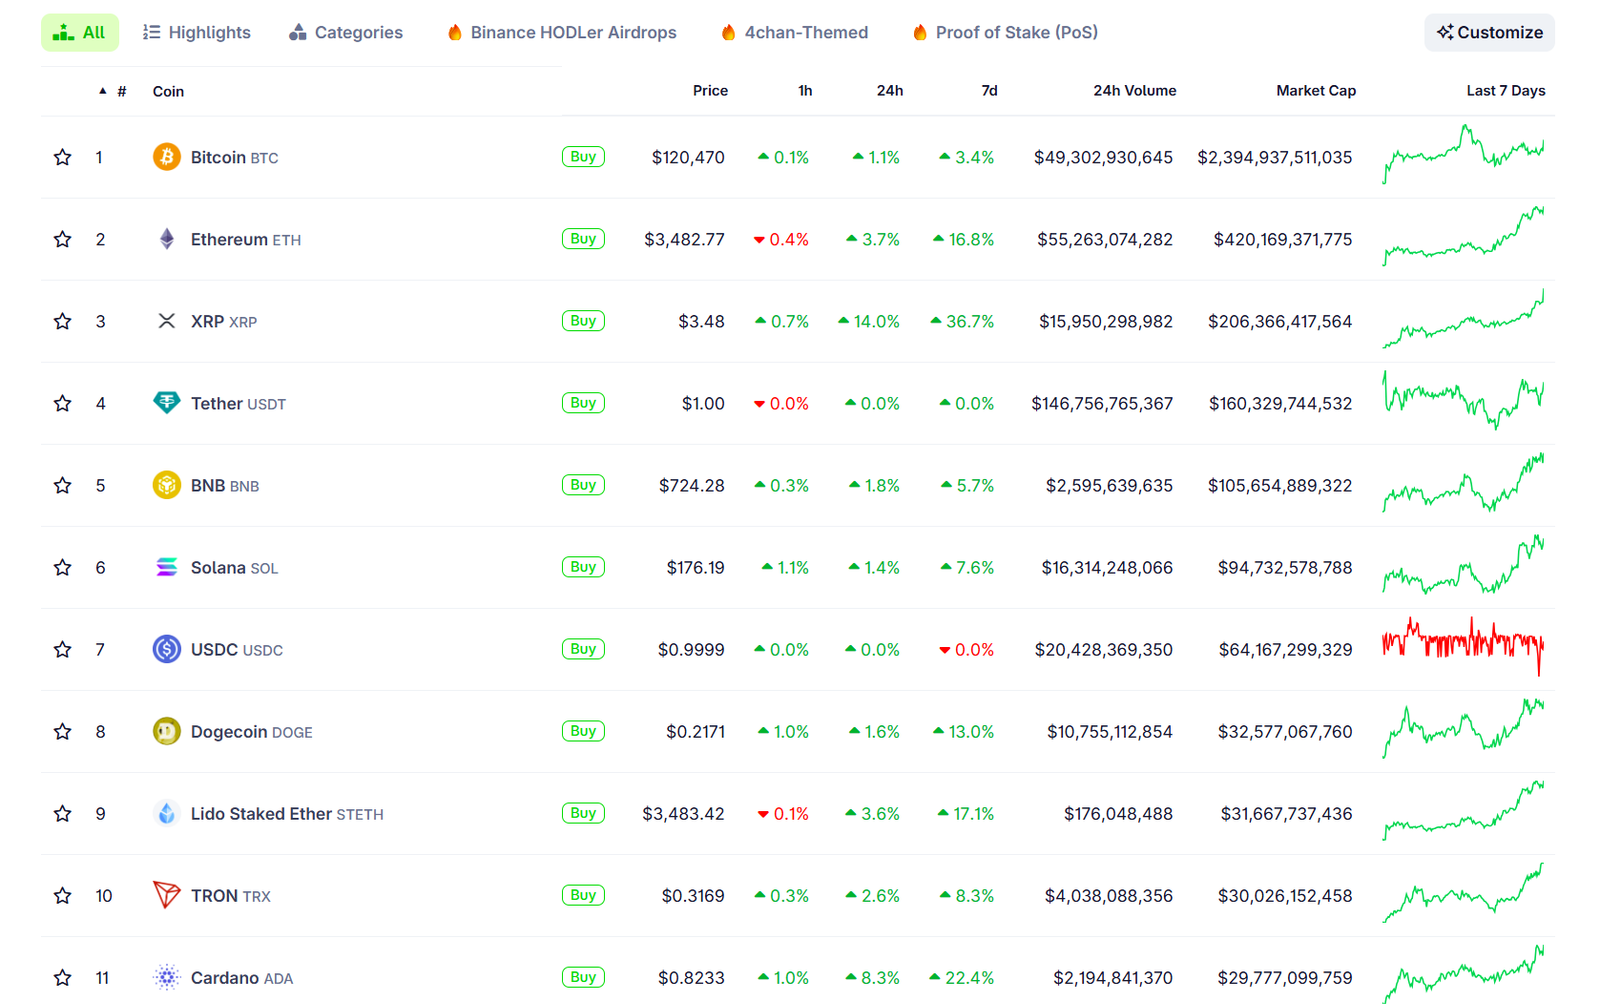Sort table by 24h Volume header
Viewport: 1600px width, 1004px height.
(x=1134, y=91)
